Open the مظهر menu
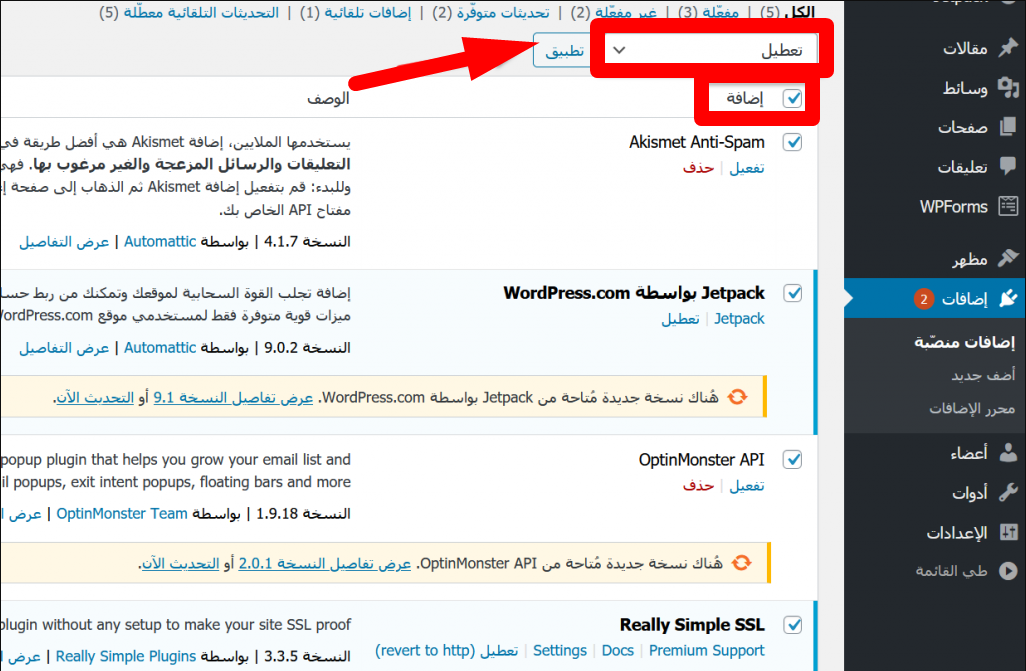 (969, 259)
